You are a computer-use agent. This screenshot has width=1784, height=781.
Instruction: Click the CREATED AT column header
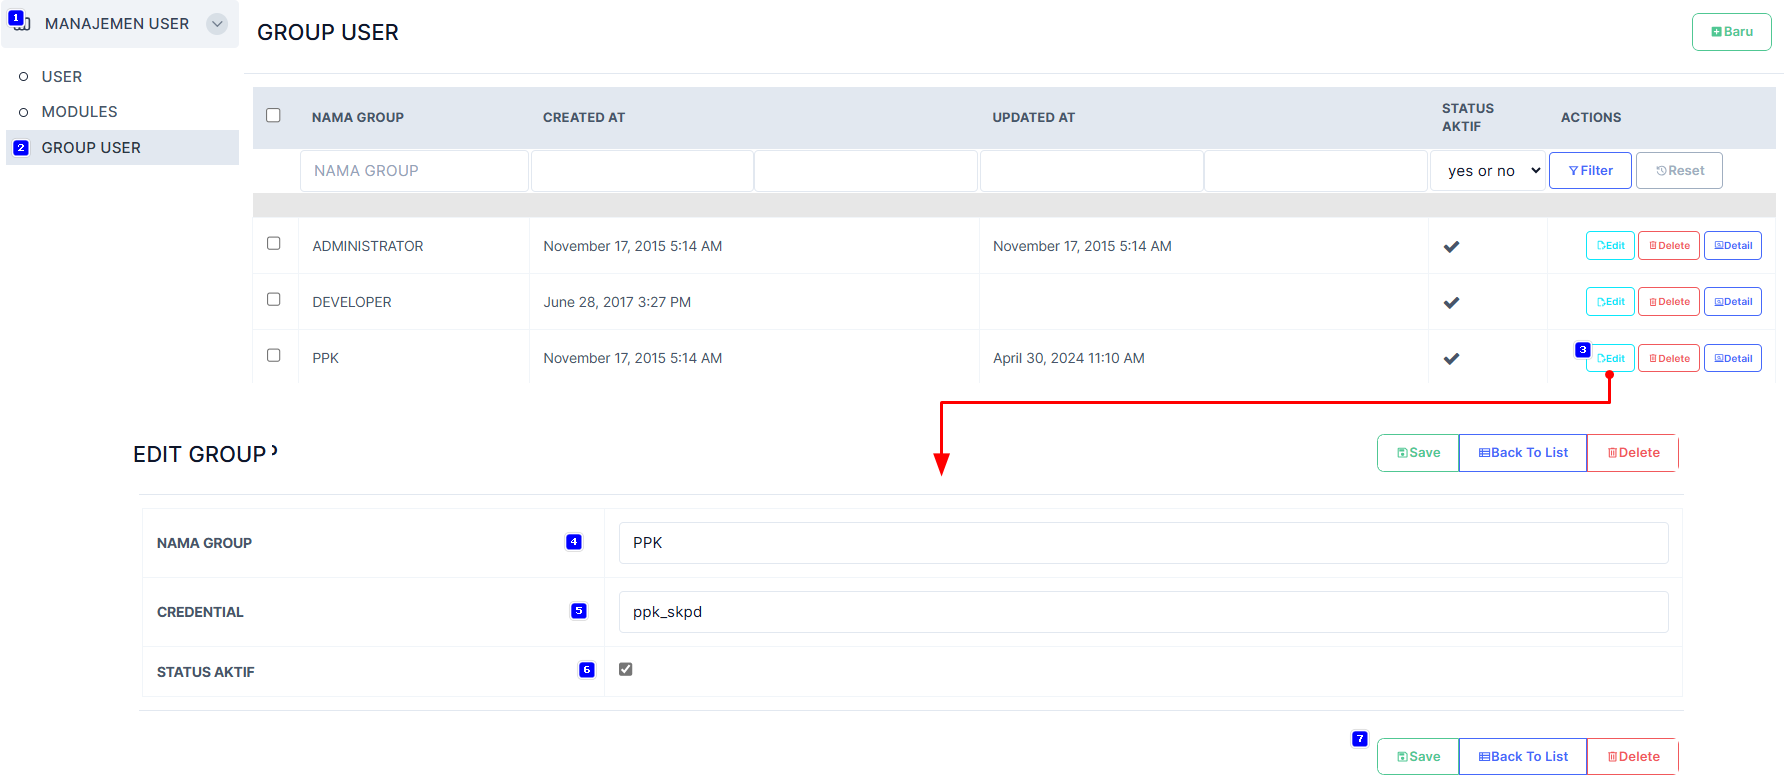[584, 118]
